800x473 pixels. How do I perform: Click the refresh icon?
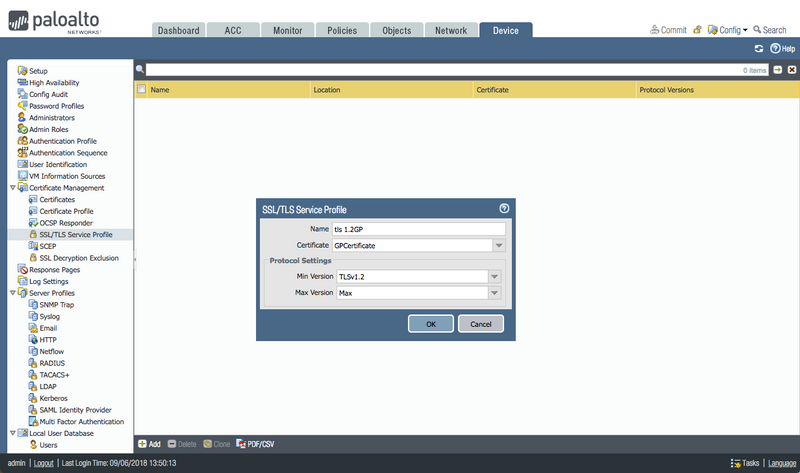pyautogui.click(x=759, y=48)
